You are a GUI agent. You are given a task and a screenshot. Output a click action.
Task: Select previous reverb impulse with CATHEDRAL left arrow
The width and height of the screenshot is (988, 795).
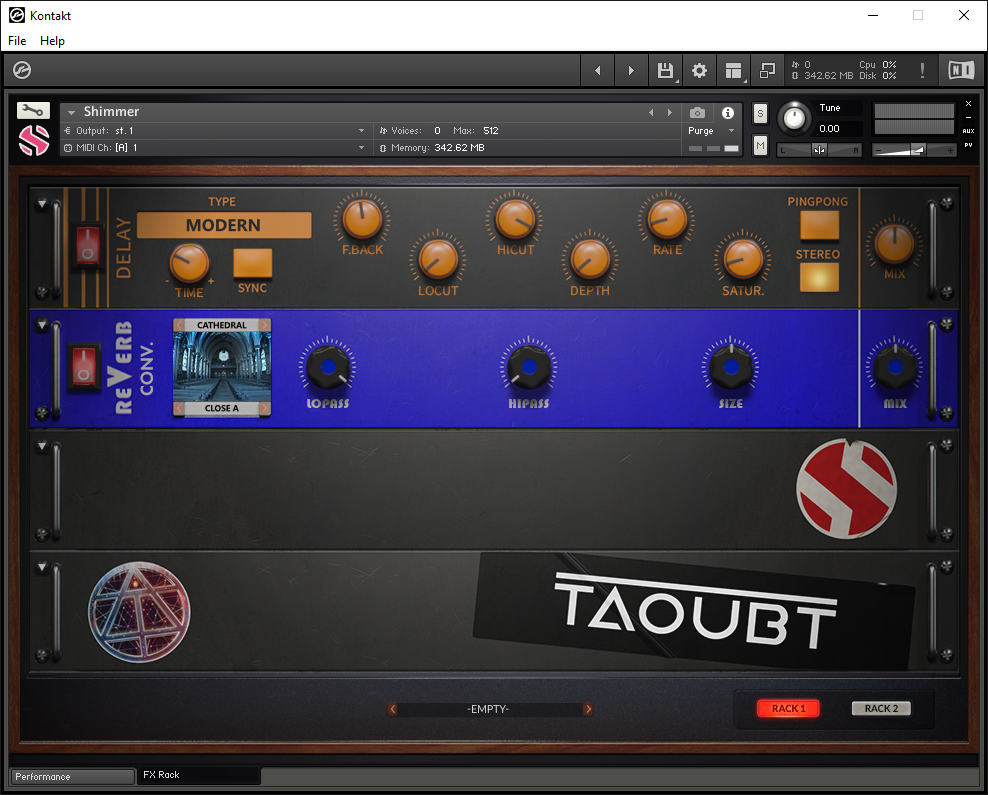(x=180, y=325)
